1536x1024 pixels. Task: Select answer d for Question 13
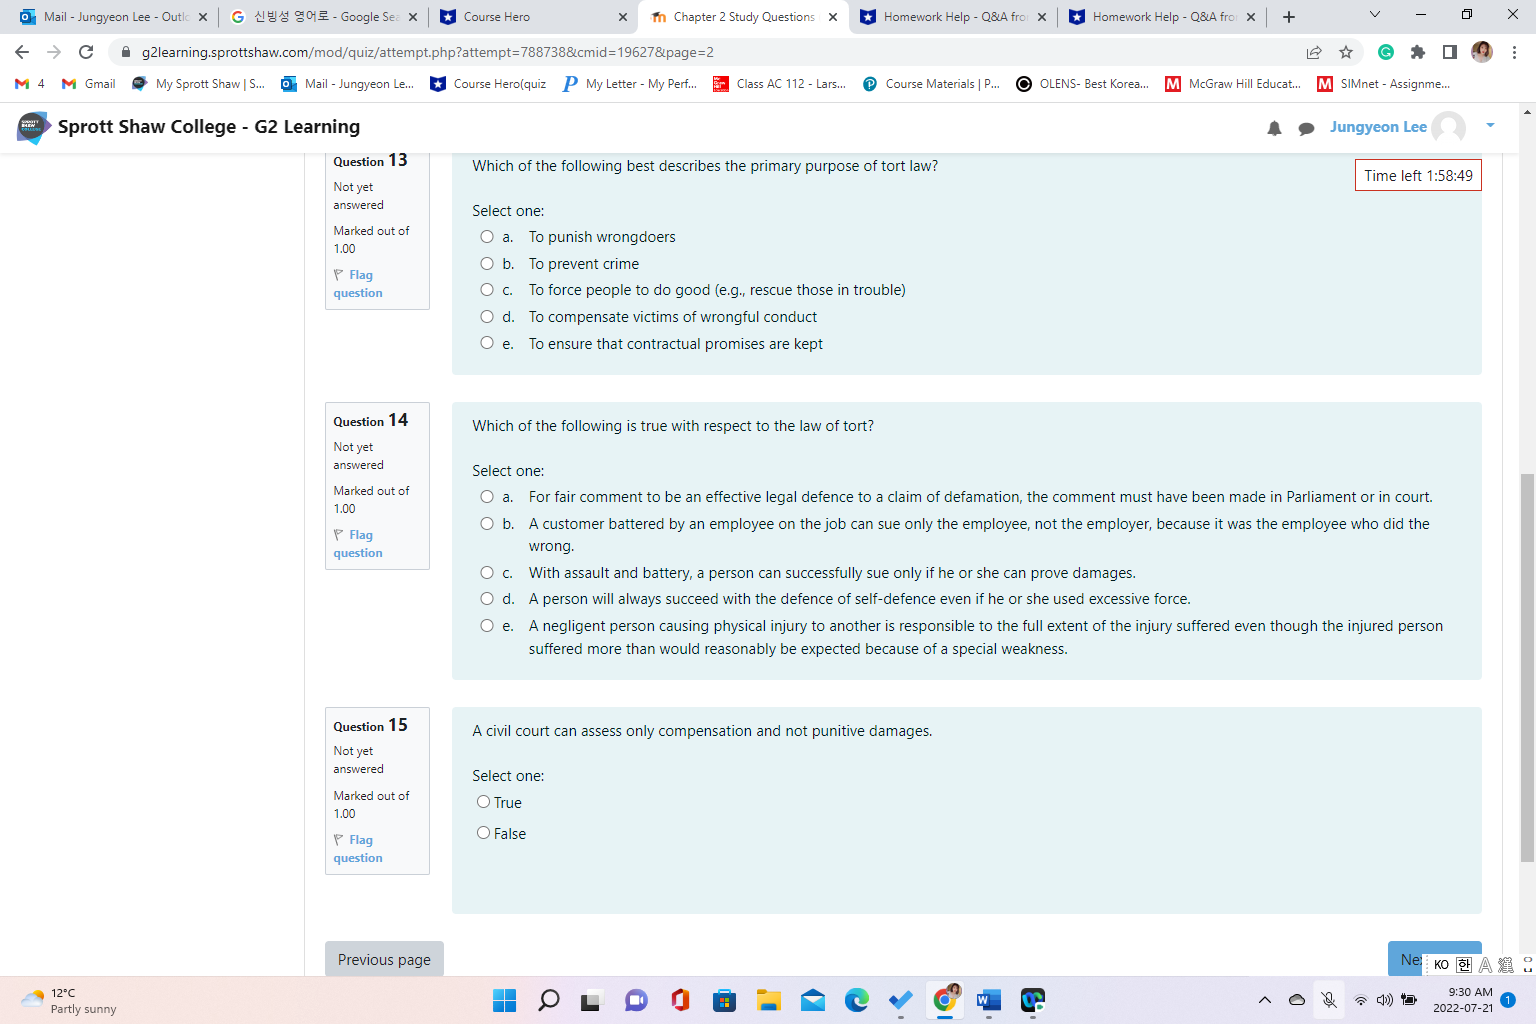click(x=487, y=316)
